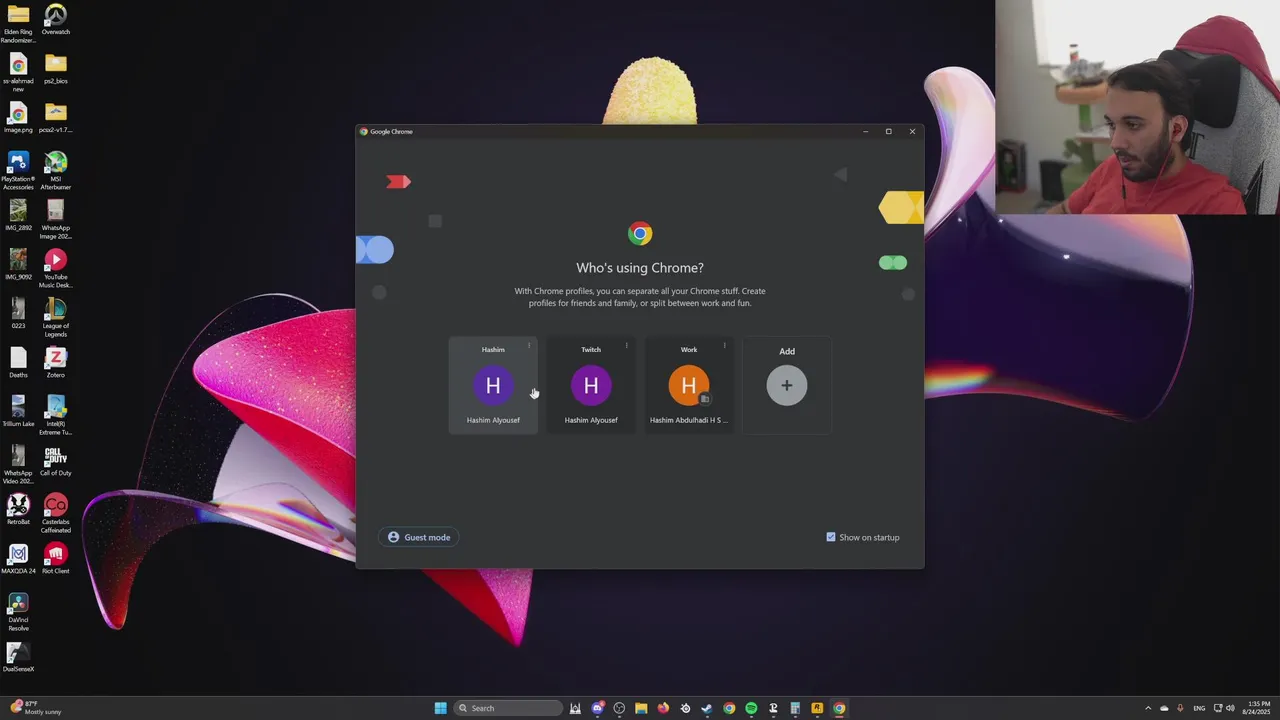Open the volume and network quick settings

click(x=1224, y=708)
